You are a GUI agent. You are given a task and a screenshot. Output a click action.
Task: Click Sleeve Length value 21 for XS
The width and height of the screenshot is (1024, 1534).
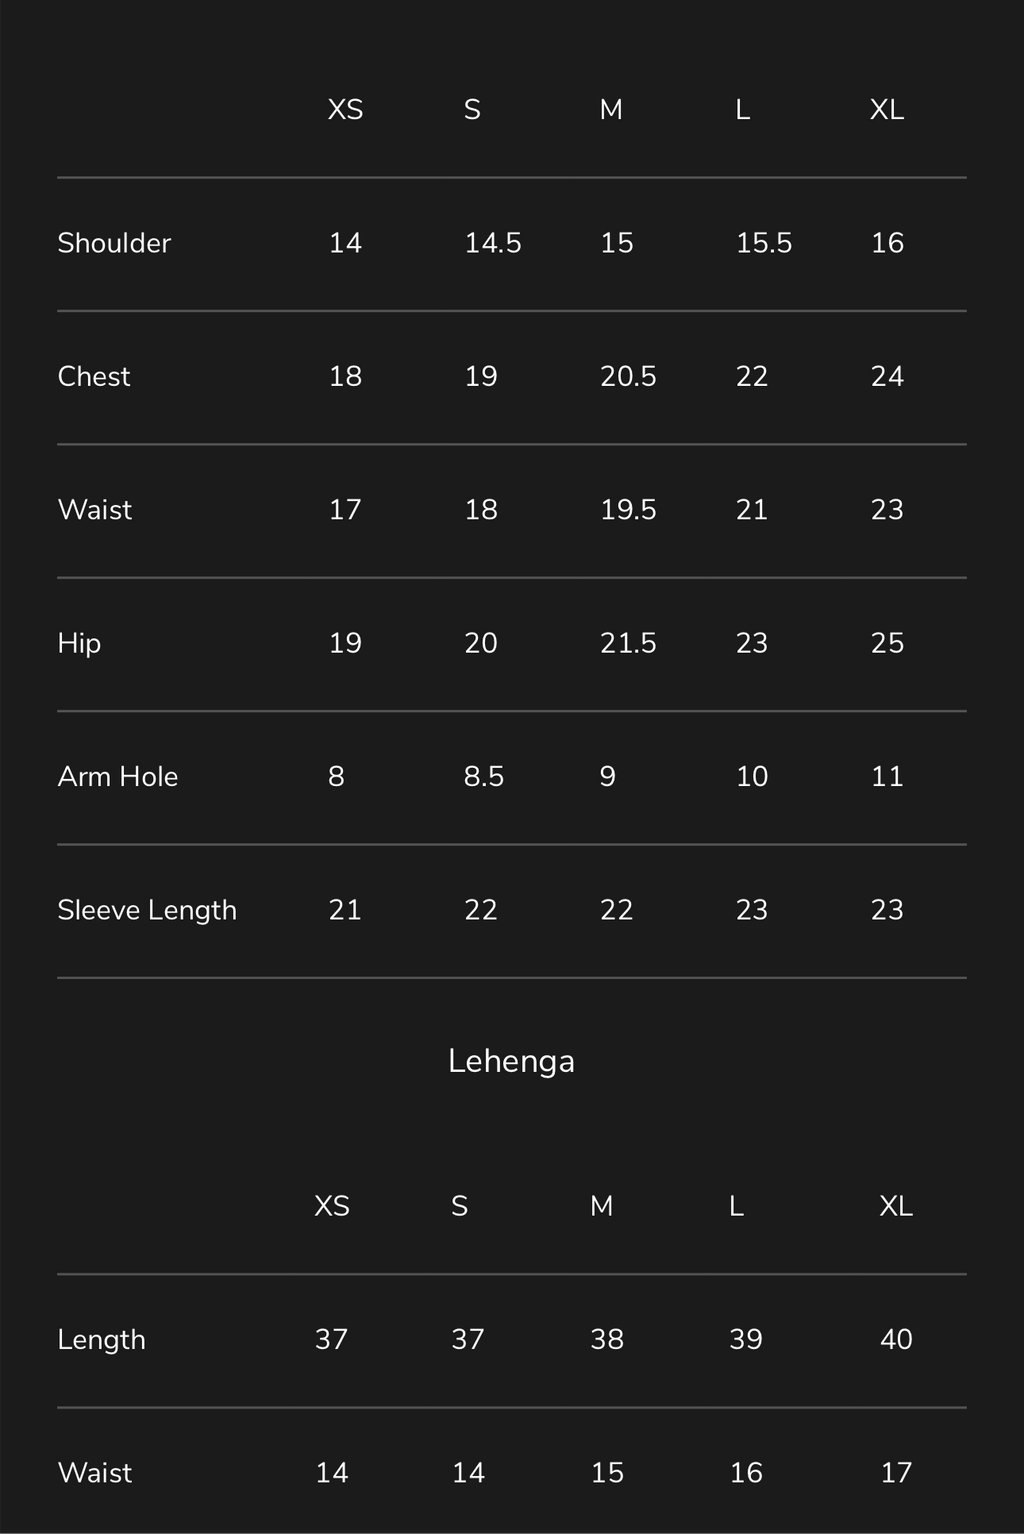[345, 910]
